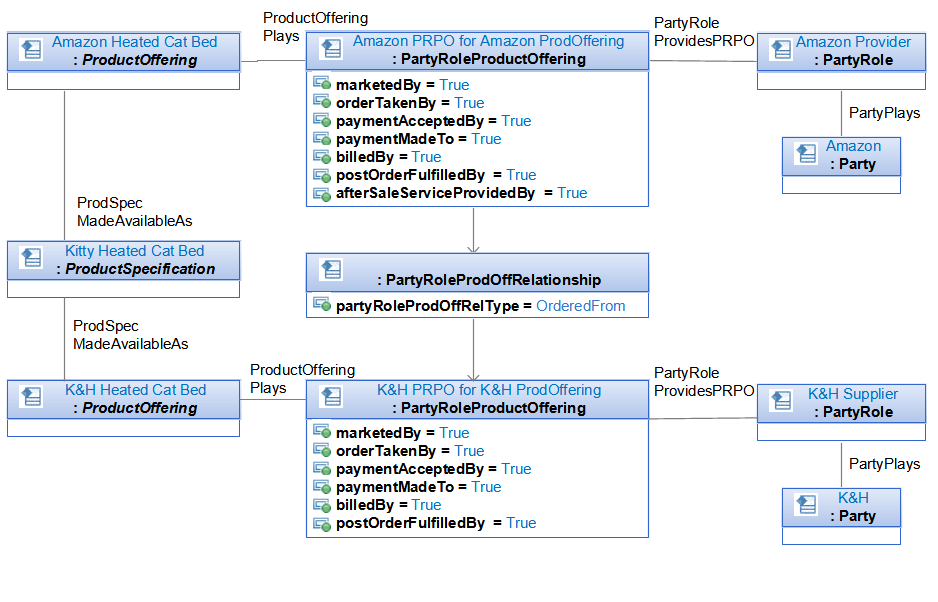Click the Amazon Party object name
This screenshot has width=938, height=602.
point(853,146)
